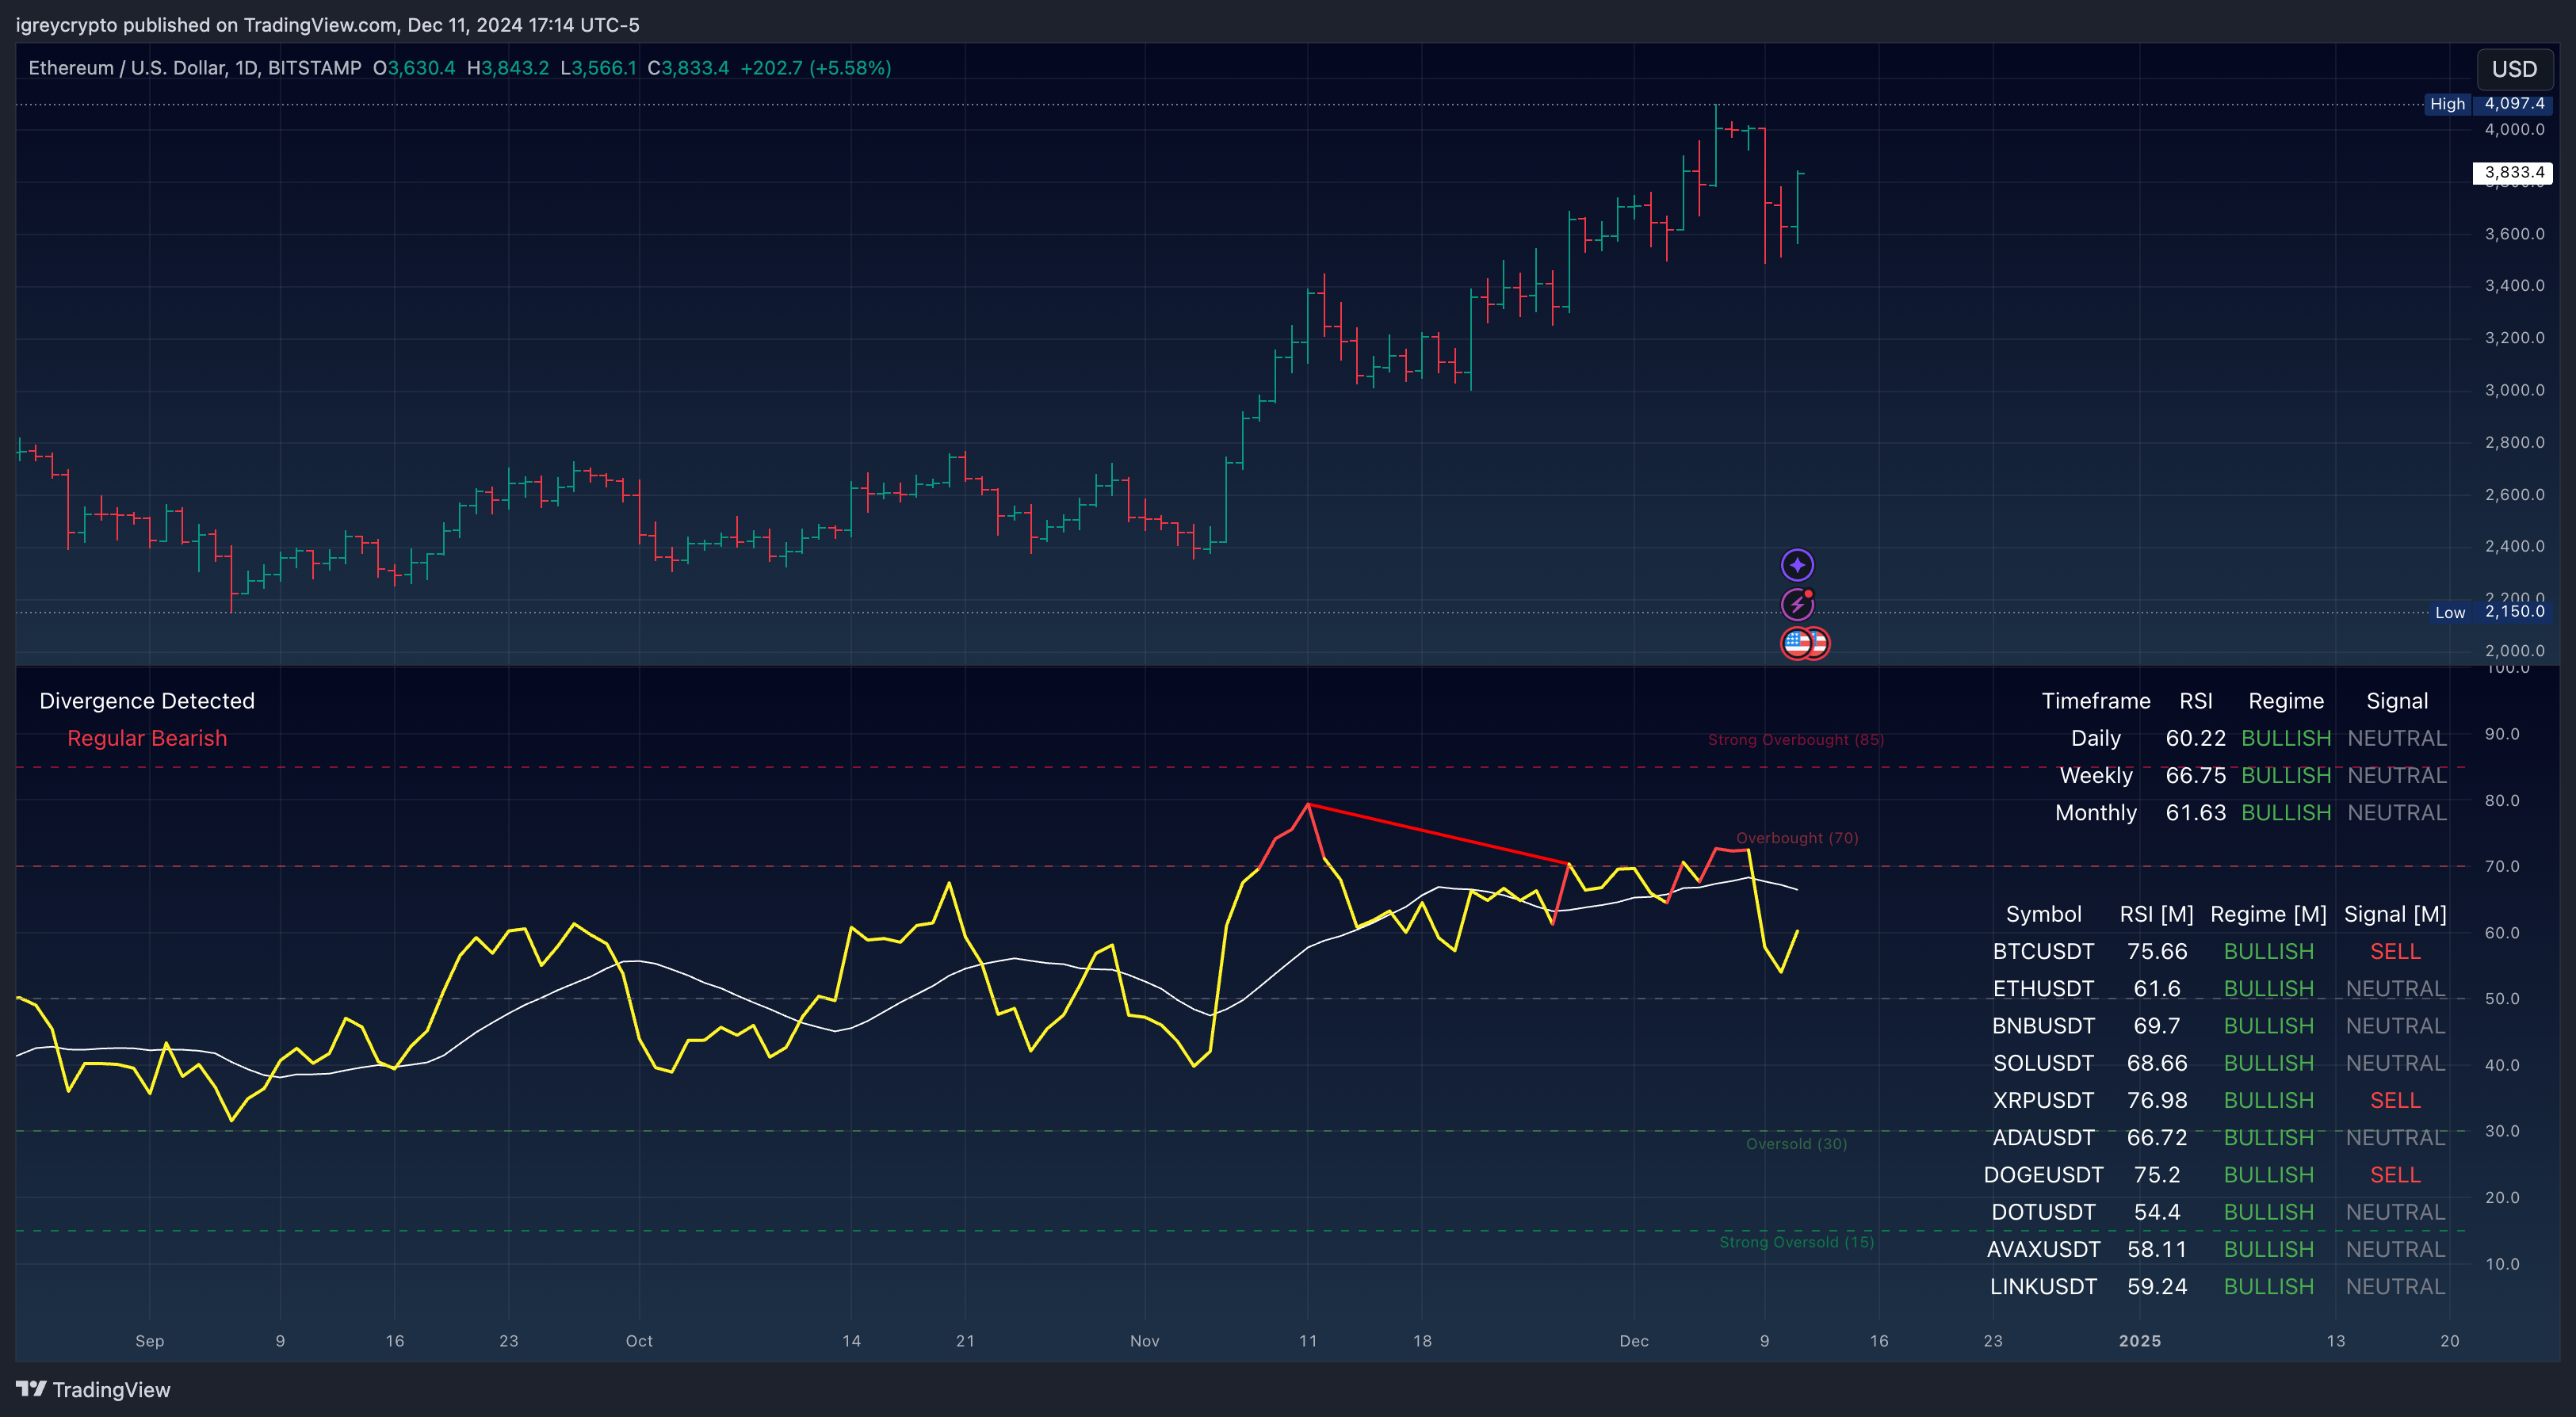Click the Sep label on time axis
Image resolution: width=2576 pixels, height=1417 pixels.
pyautogui.click(x=150, y=1341)
